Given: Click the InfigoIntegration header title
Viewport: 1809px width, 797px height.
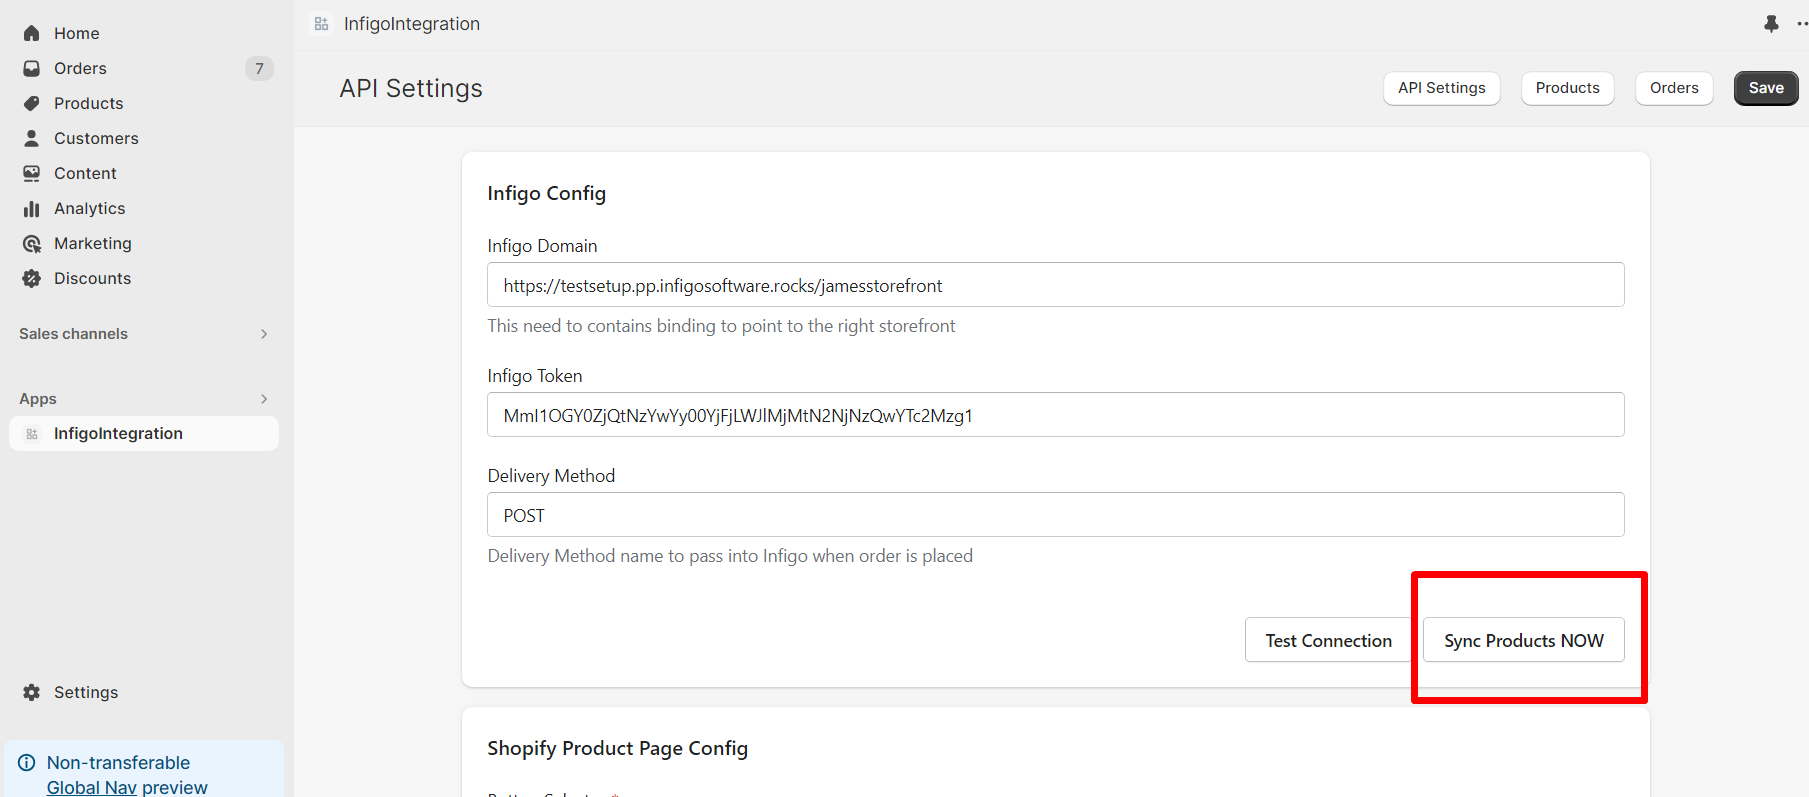Looking at the screenshot, I should 412,23.
